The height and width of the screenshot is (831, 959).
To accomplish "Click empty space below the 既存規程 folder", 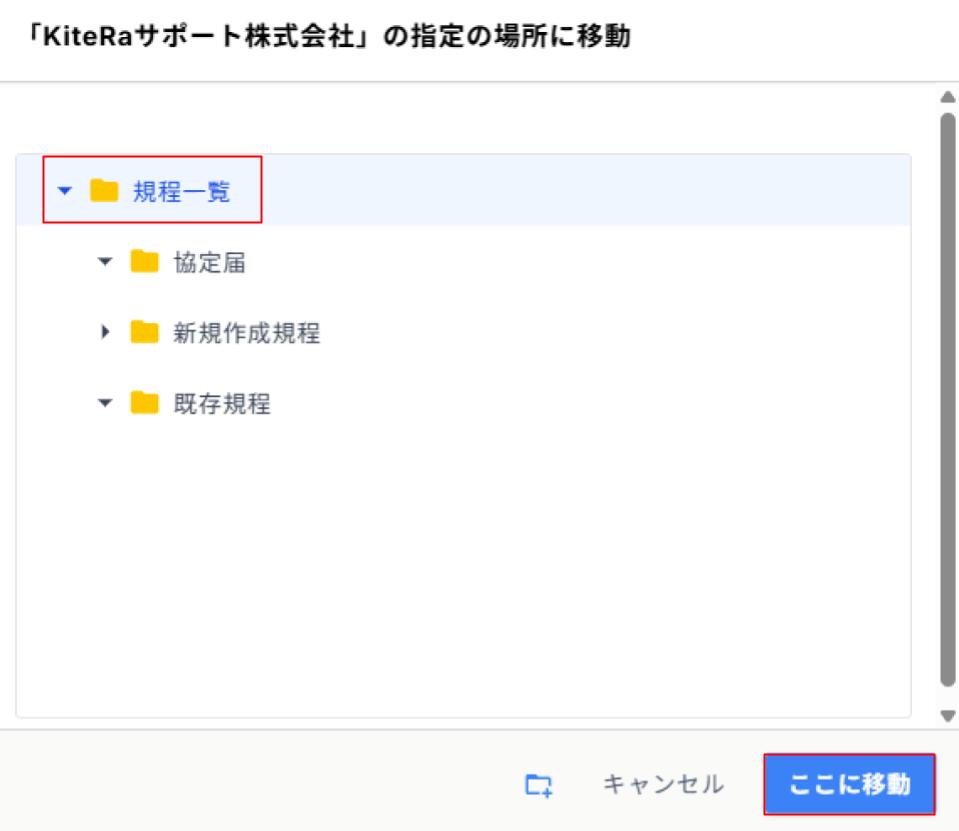I will click(x=463, y=569).
